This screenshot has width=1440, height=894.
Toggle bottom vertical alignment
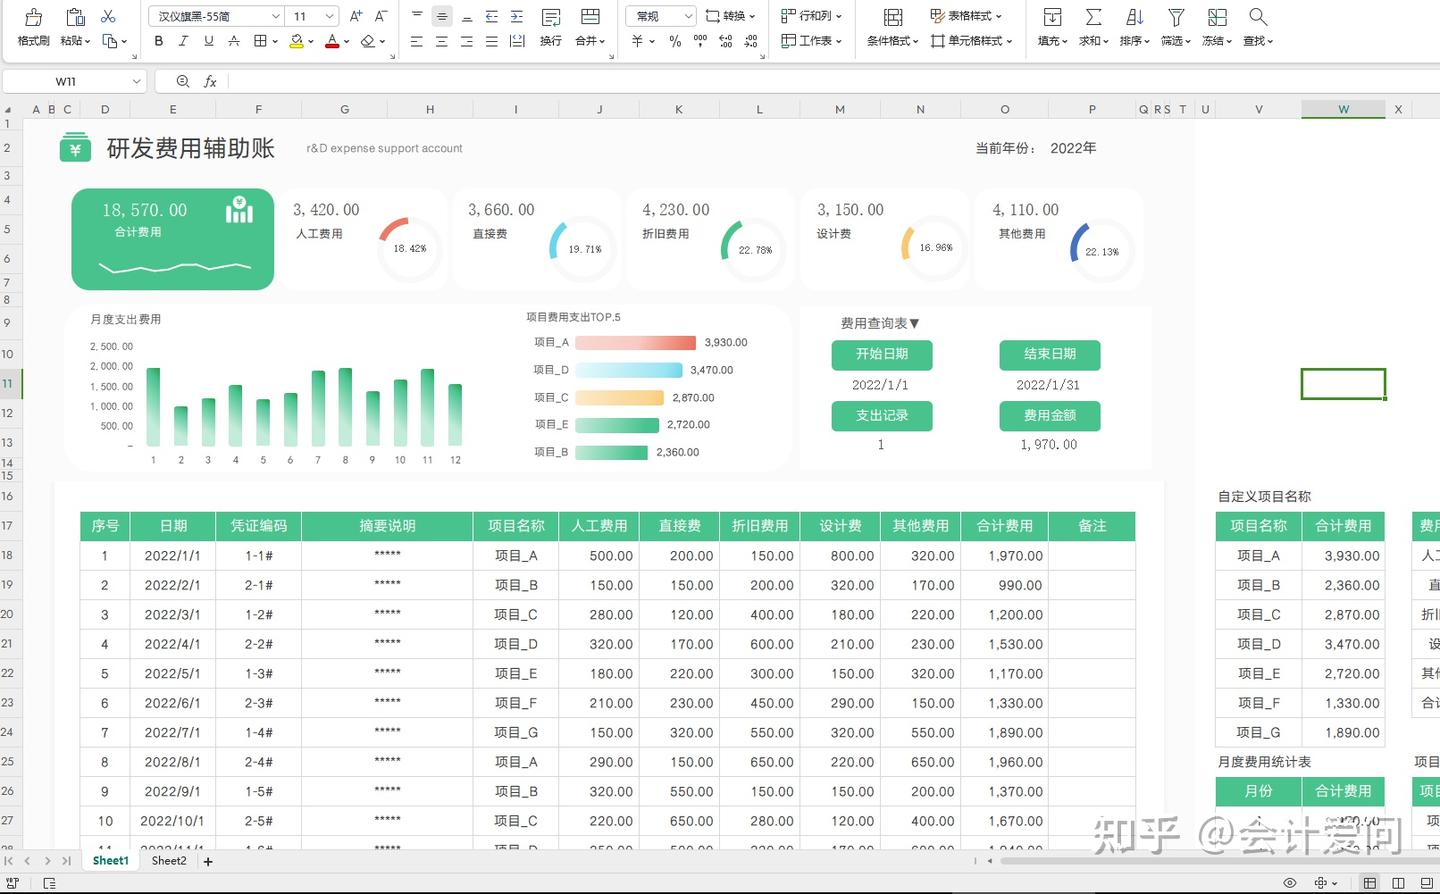click(x=467, y=16)
